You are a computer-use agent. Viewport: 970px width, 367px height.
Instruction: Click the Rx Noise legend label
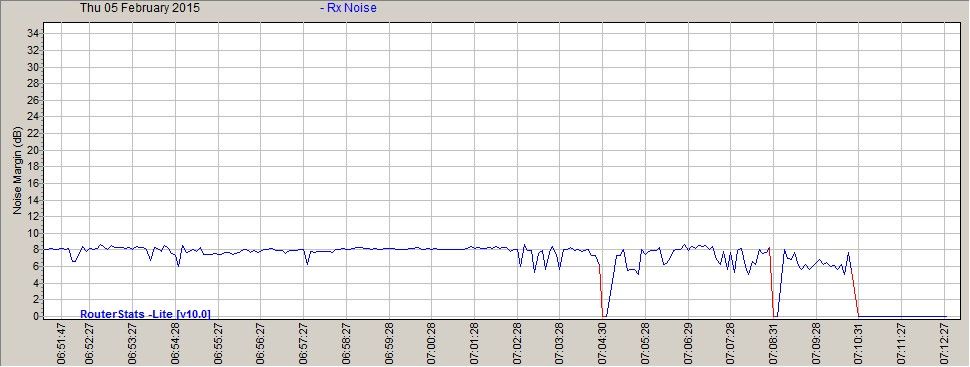tap(348, 8)
